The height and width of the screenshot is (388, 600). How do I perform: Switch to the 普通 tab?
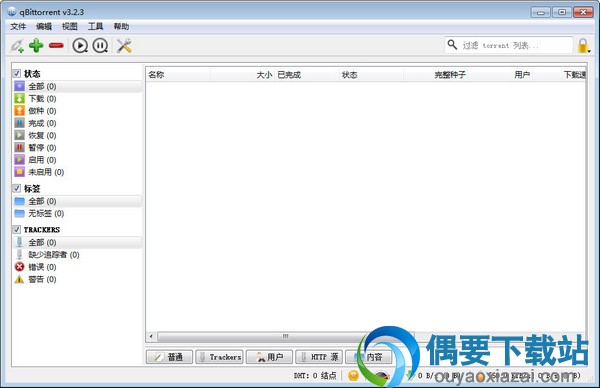pyautogui.click(x=169, y=357)
